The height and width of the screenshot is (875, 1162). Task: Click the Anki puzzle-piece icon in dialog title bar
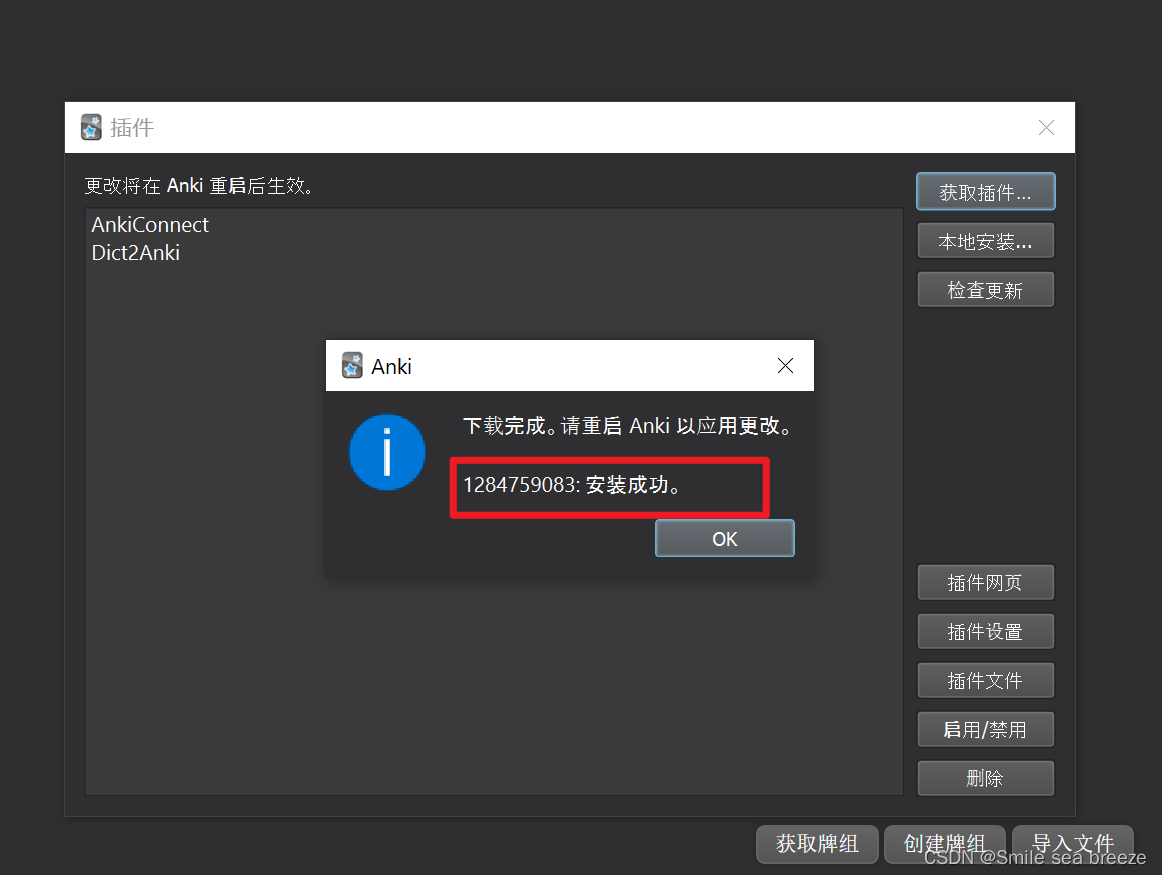(x=352, y=365)
